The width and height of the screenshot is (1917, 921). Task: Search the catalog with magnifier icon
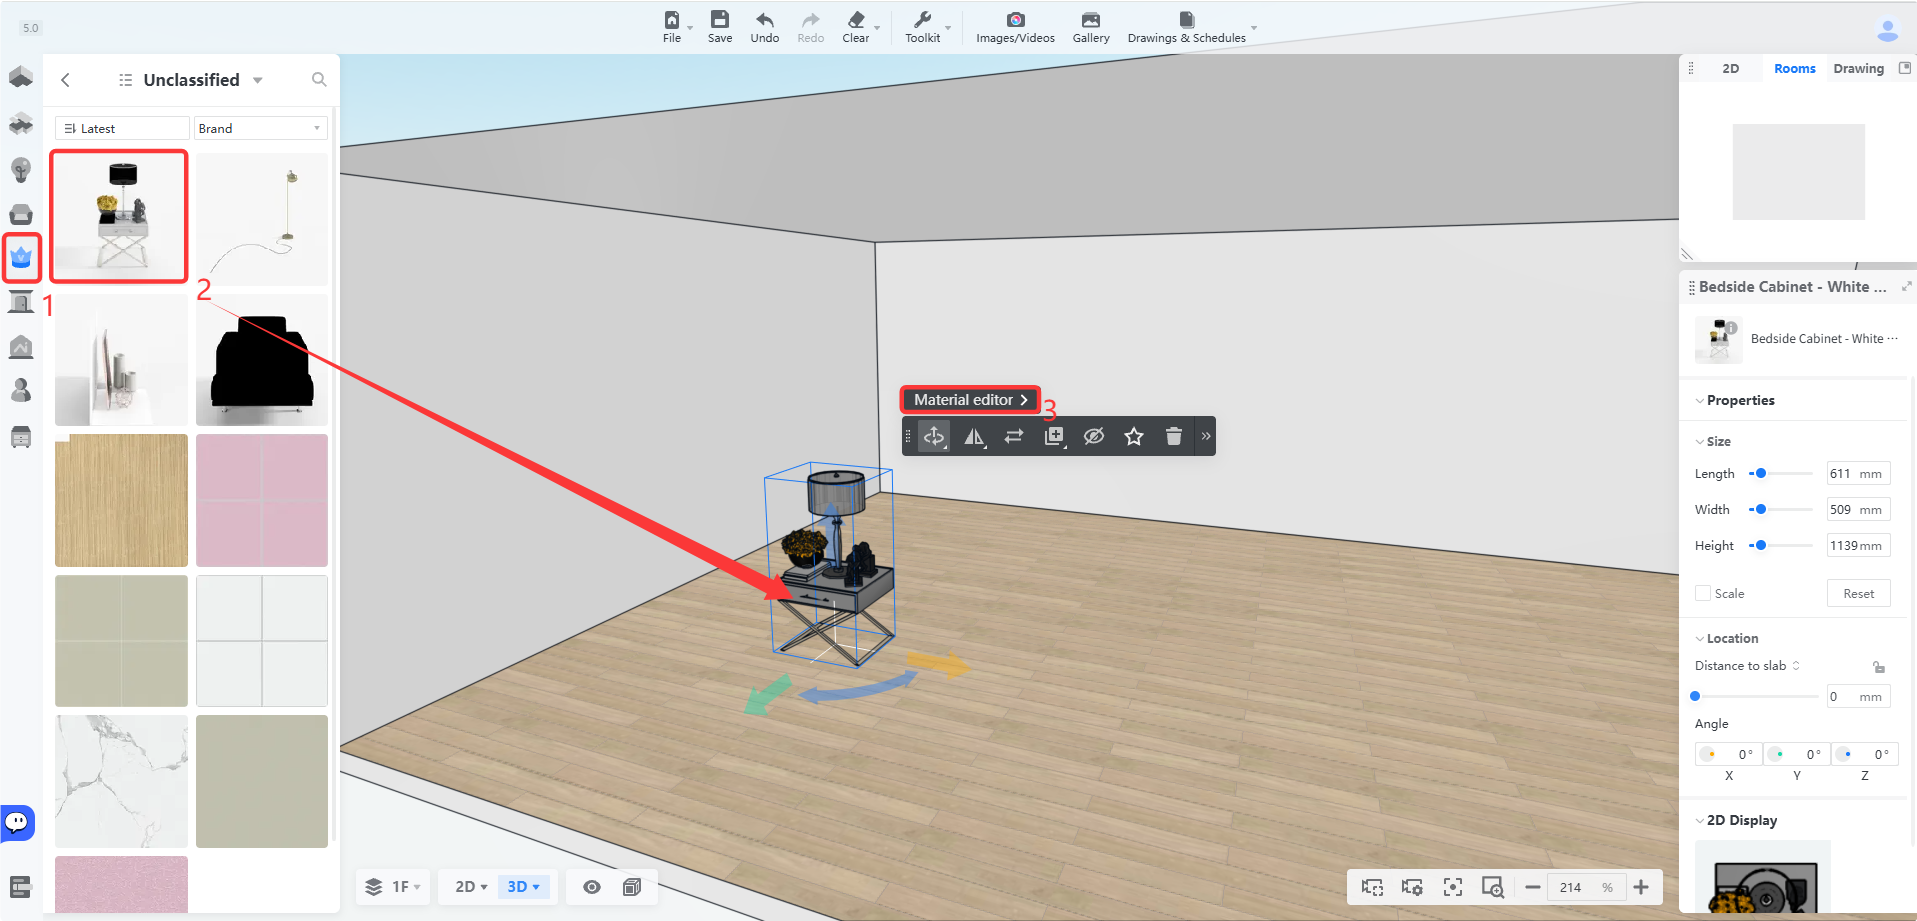pyautogui.click(x=319, y=79)
